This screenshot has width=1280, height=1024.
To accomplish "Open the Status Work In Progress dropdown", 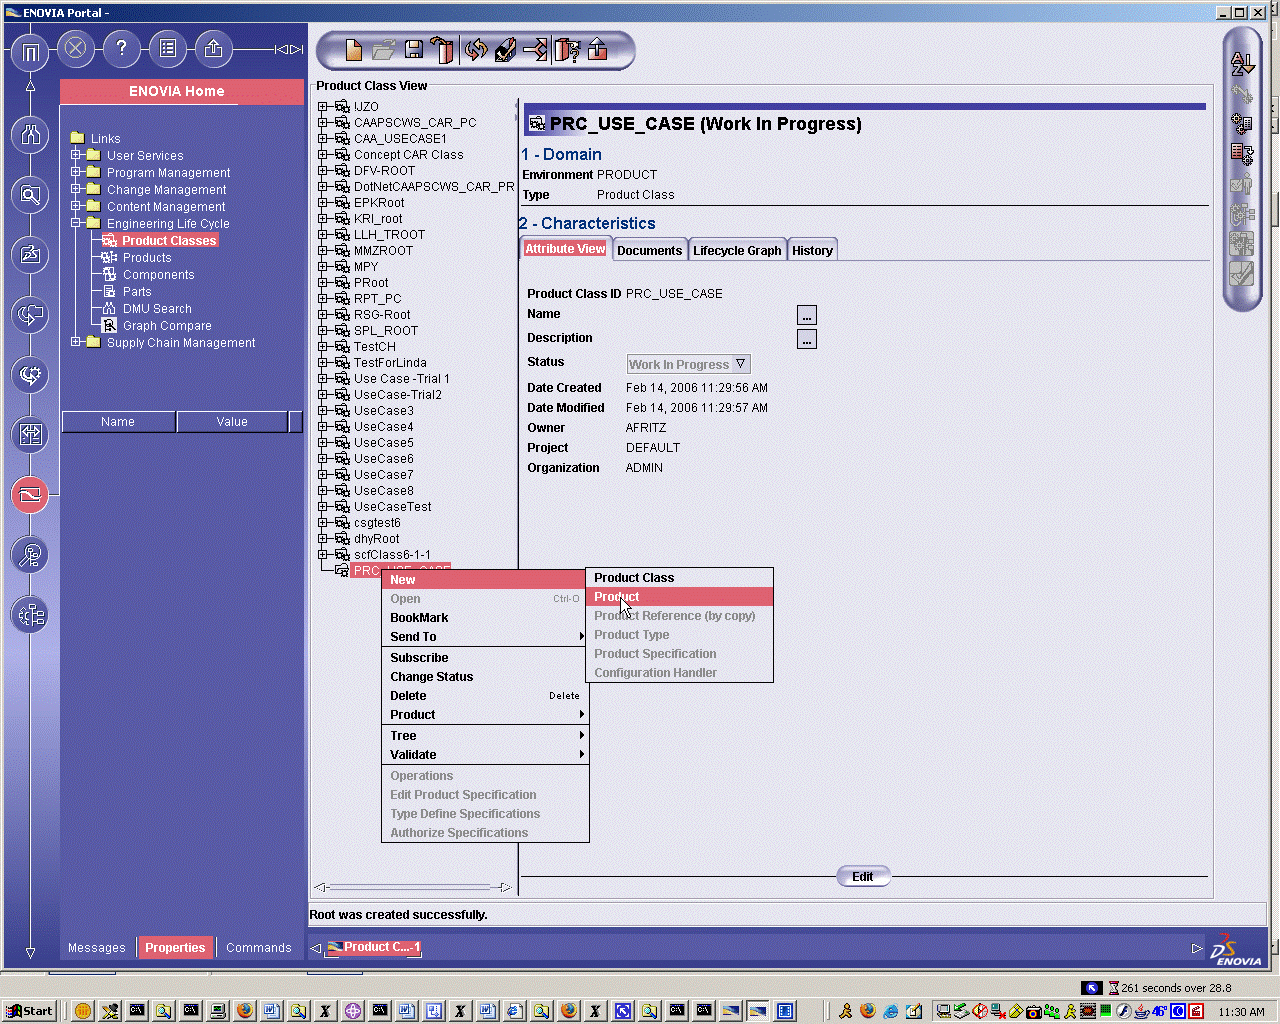I will (688, 364).
